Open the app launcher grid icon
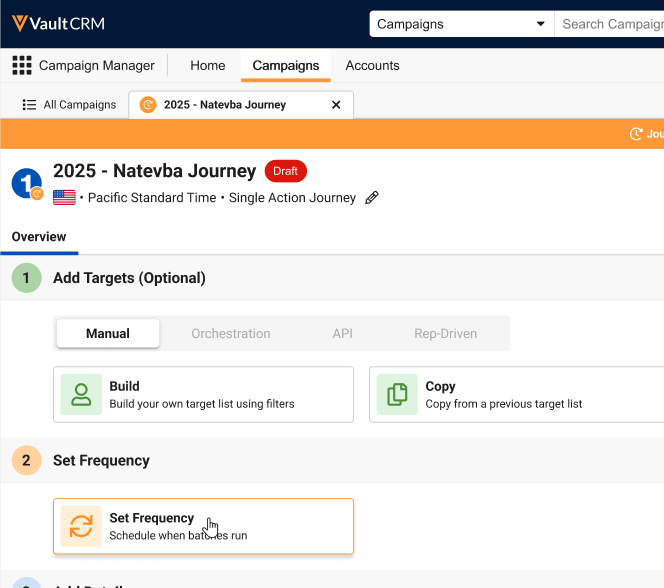 click(x=22, y=66)
